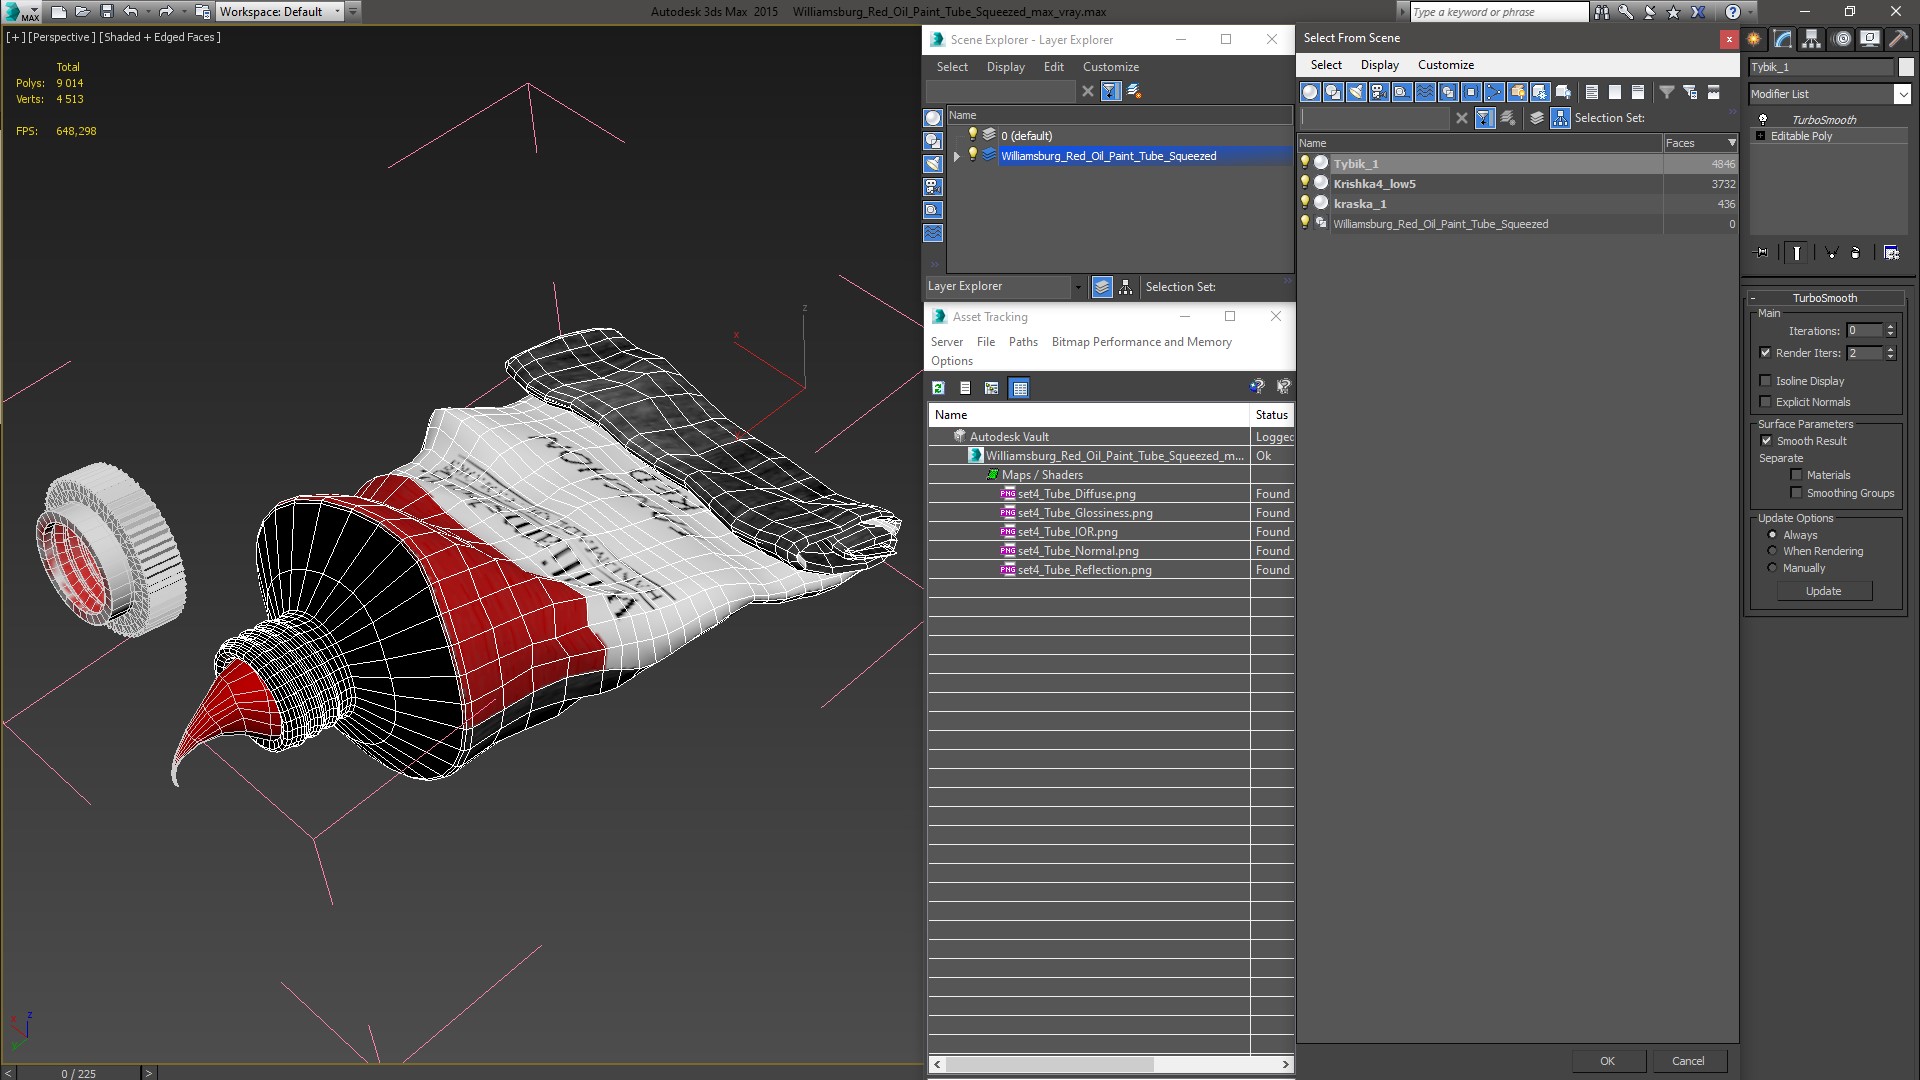Click Remove Modifier trash icon in stack
The image size is (1920, 1080).
[x=1856, y=253]
